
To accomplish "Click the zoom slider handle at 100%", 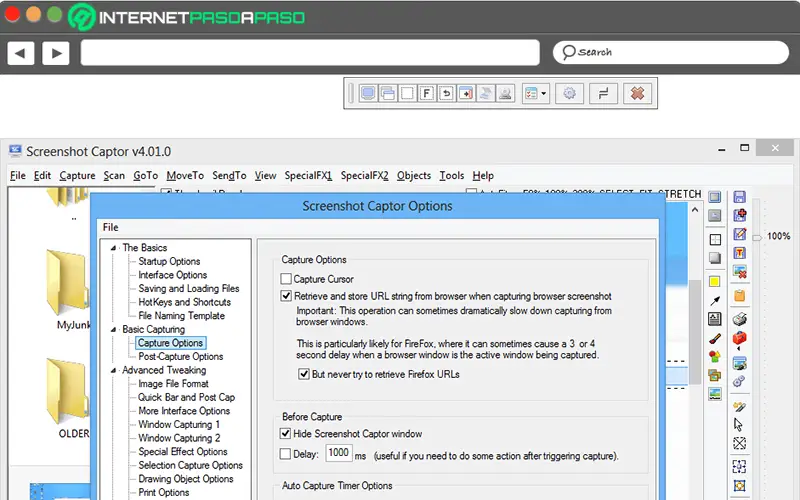I will pos(759,237).
